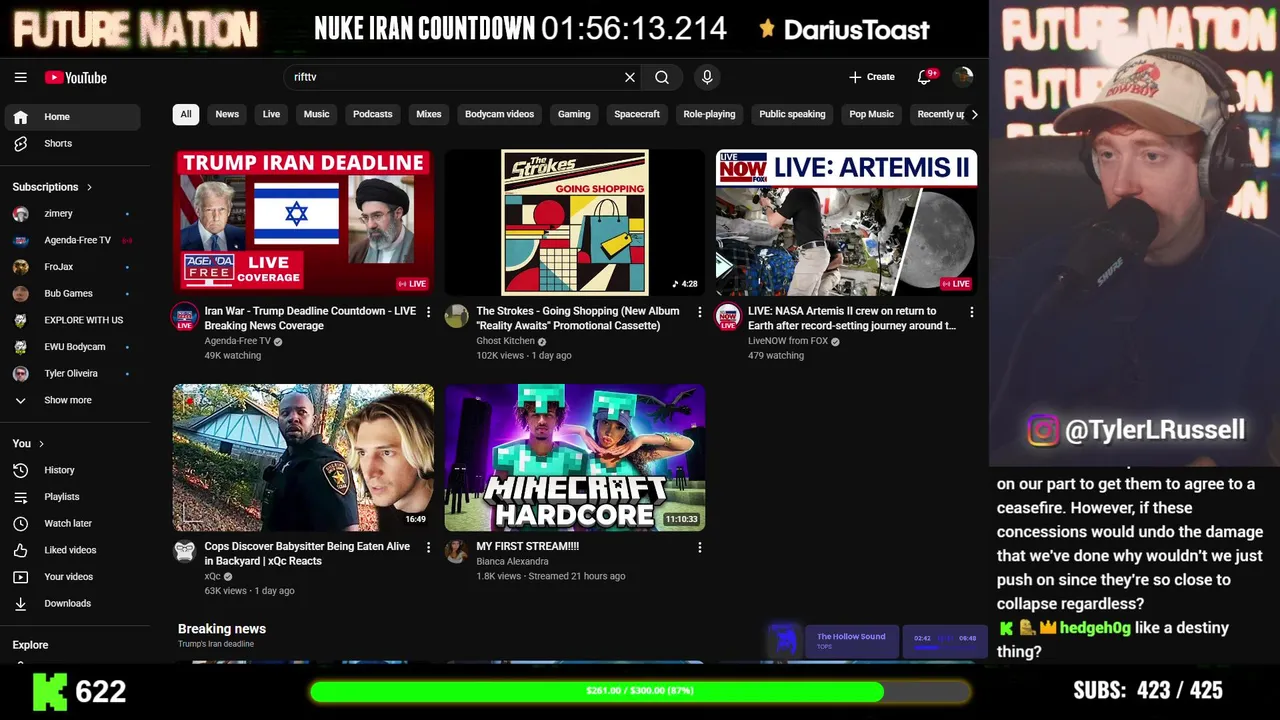
Task: Open options menu for NASA Artemis II video
Action: pyautogui.click(x=971, y=312)
